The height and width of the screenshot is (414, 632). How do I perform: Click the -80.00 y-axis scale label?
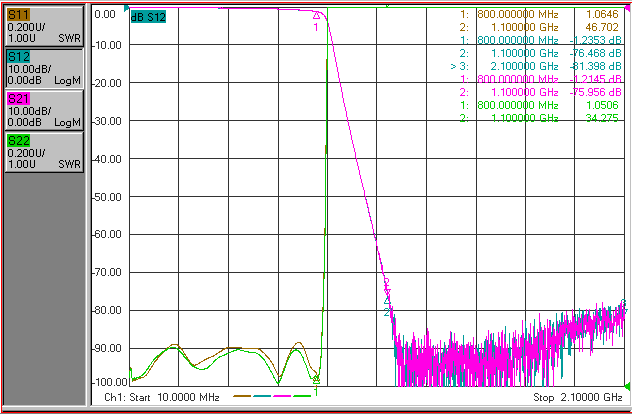point(107,310)
